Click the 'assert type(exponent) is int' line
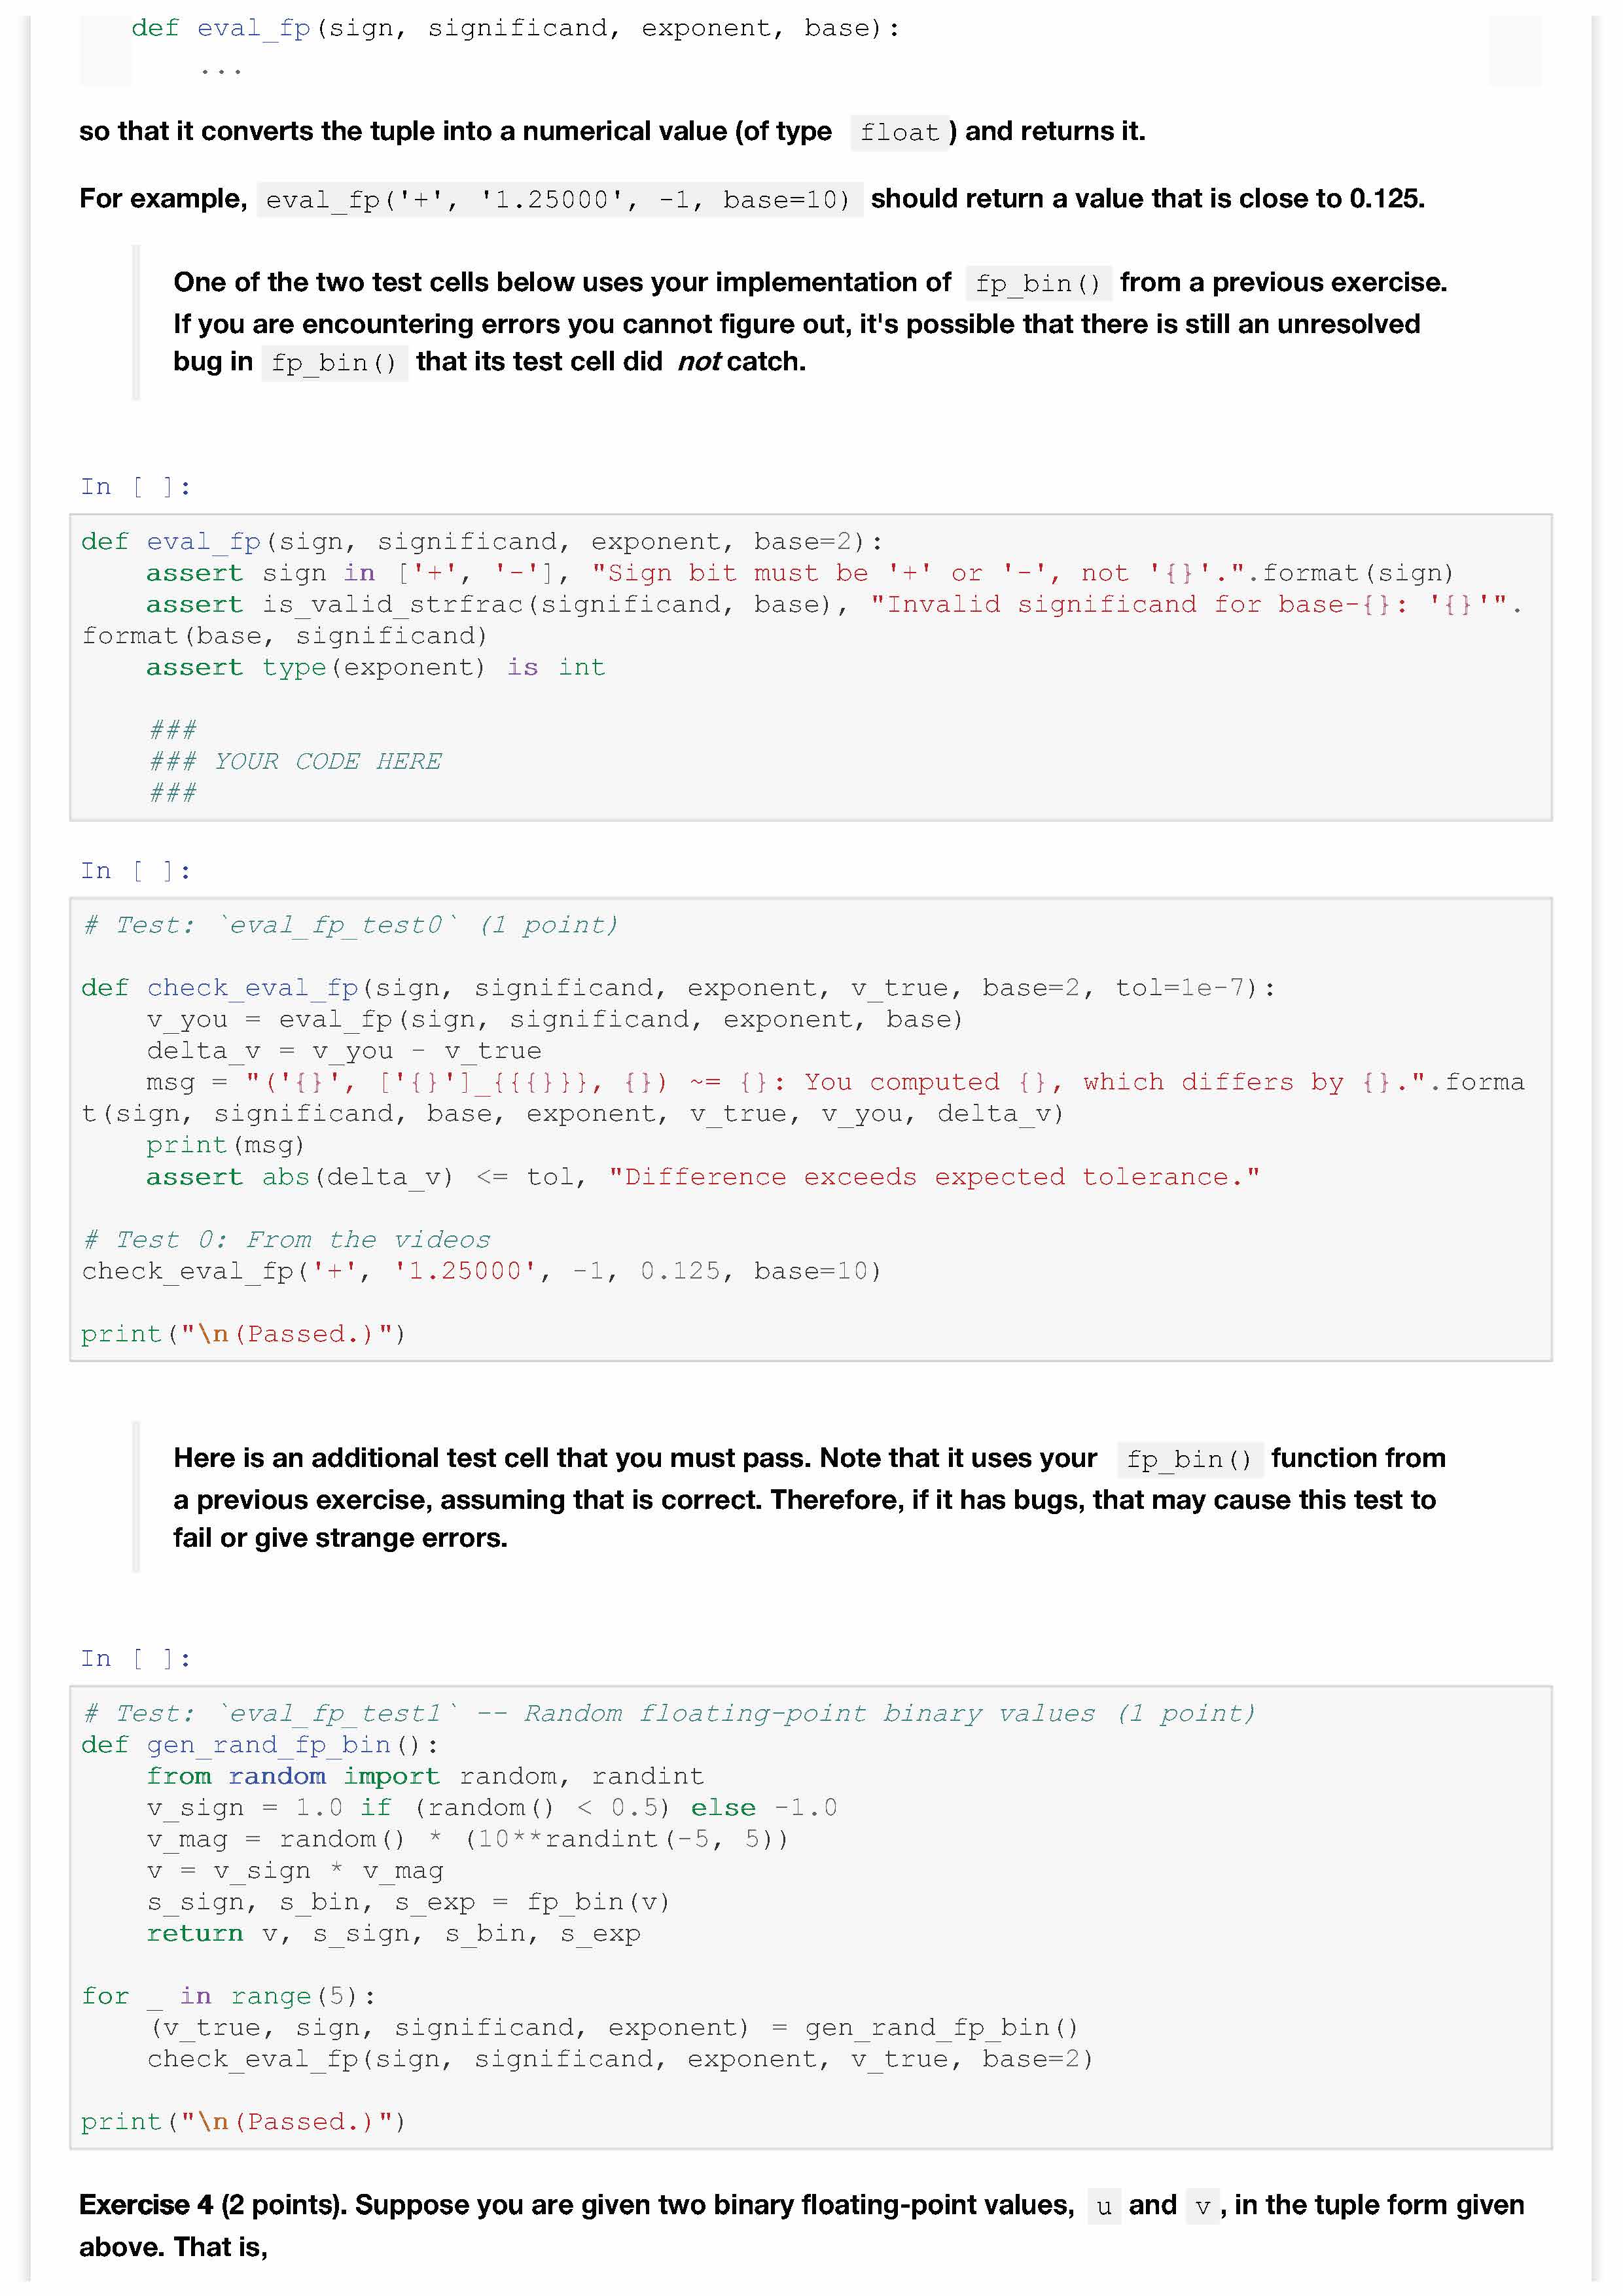The height and width of the screenshot is (2296, 1623). click(x=375, y=668)
